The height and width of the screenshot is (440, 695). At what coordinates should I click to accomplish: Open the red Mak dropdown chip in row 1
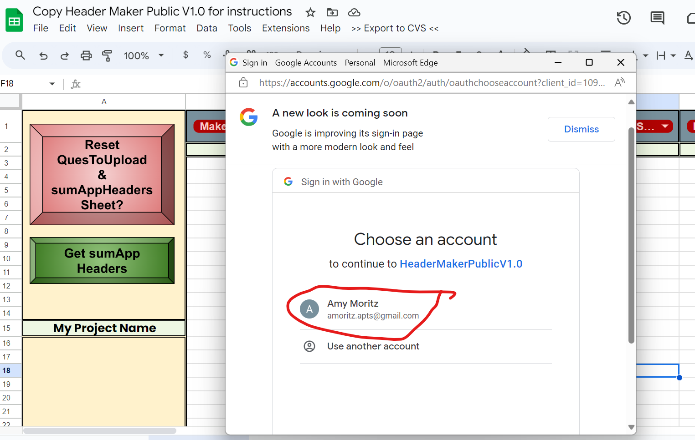210,126
